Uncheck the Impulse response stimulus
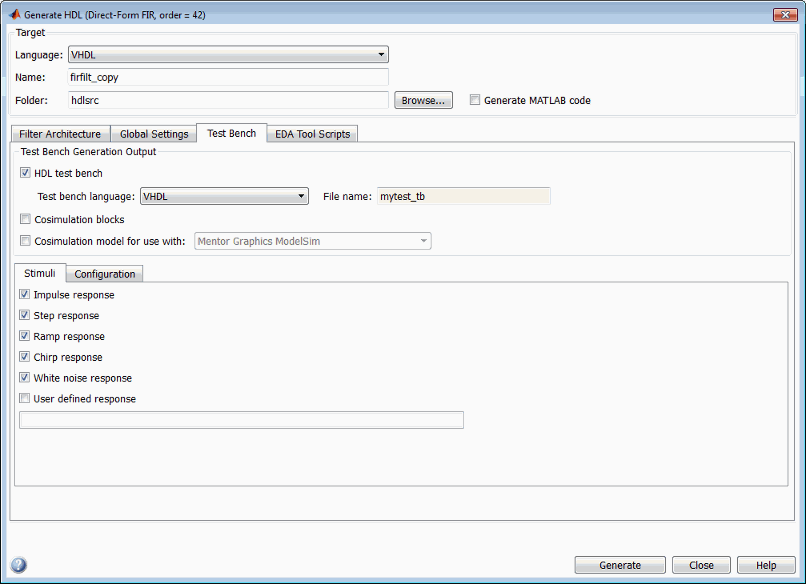 point(25,295)
